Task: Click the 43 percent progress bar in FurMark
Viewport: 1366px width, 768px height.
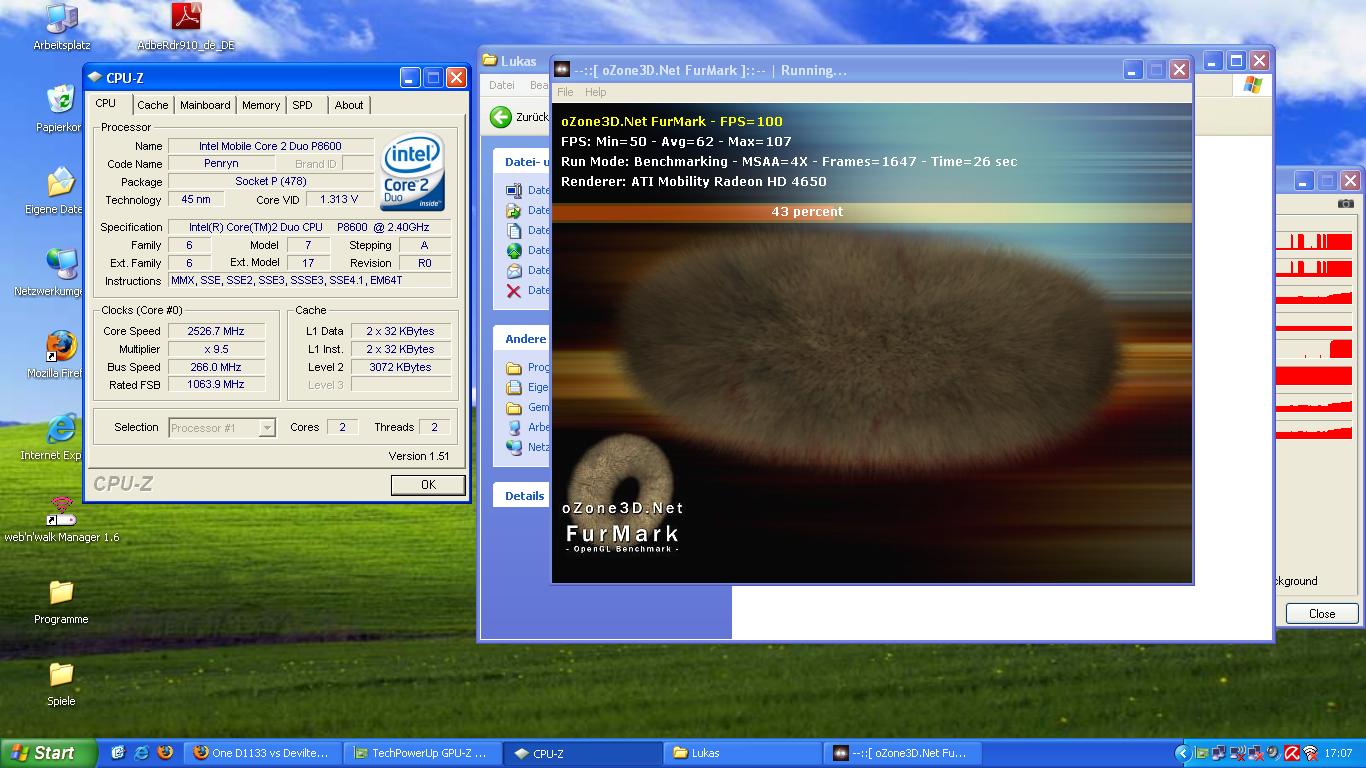Action: click(x=872, y=212)
